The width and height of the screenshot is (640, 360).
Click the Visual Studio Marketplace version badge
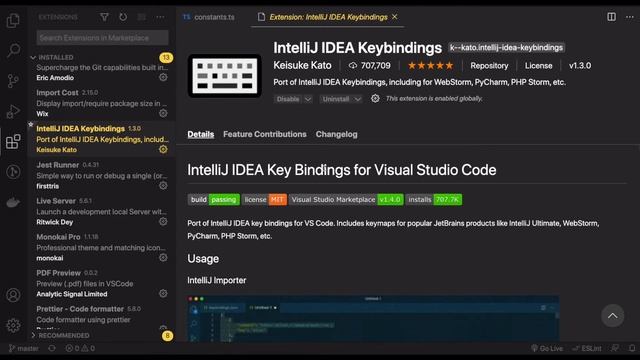(x=346, y=200)
